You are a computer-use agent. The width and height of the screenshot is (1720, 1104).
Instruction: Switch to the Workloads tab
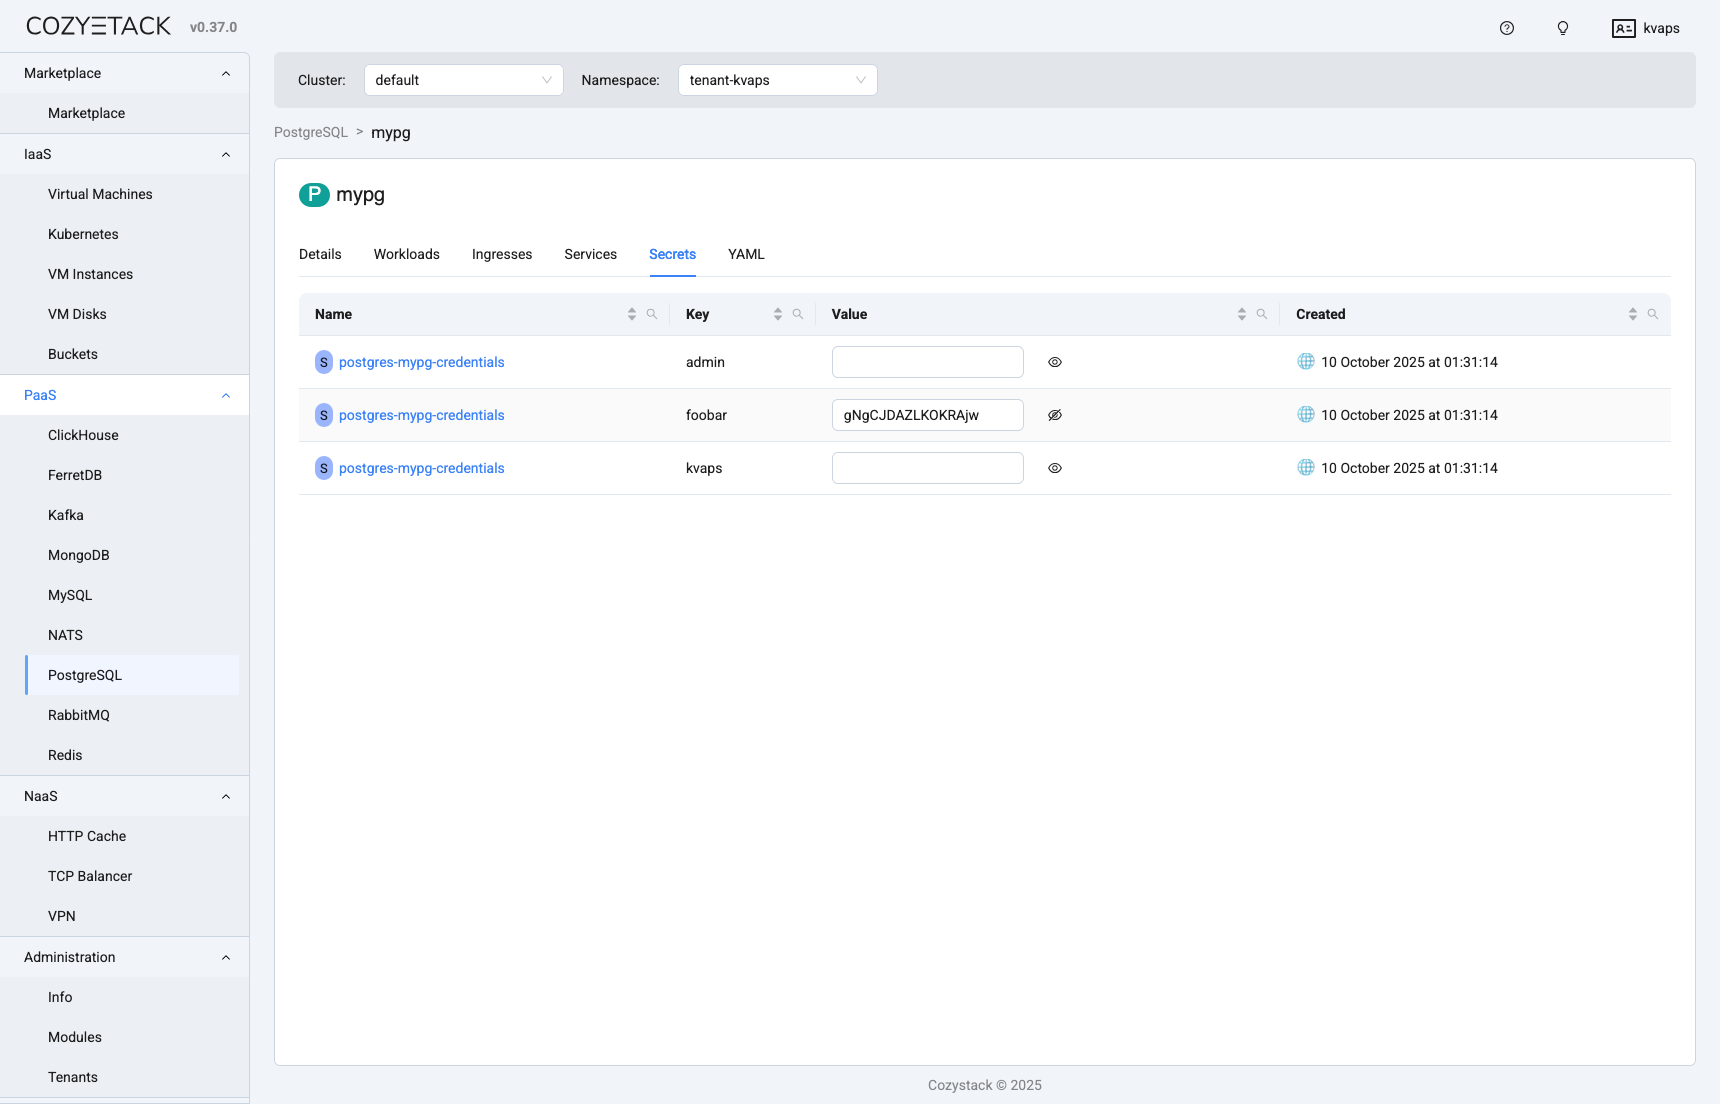(406, 254)
